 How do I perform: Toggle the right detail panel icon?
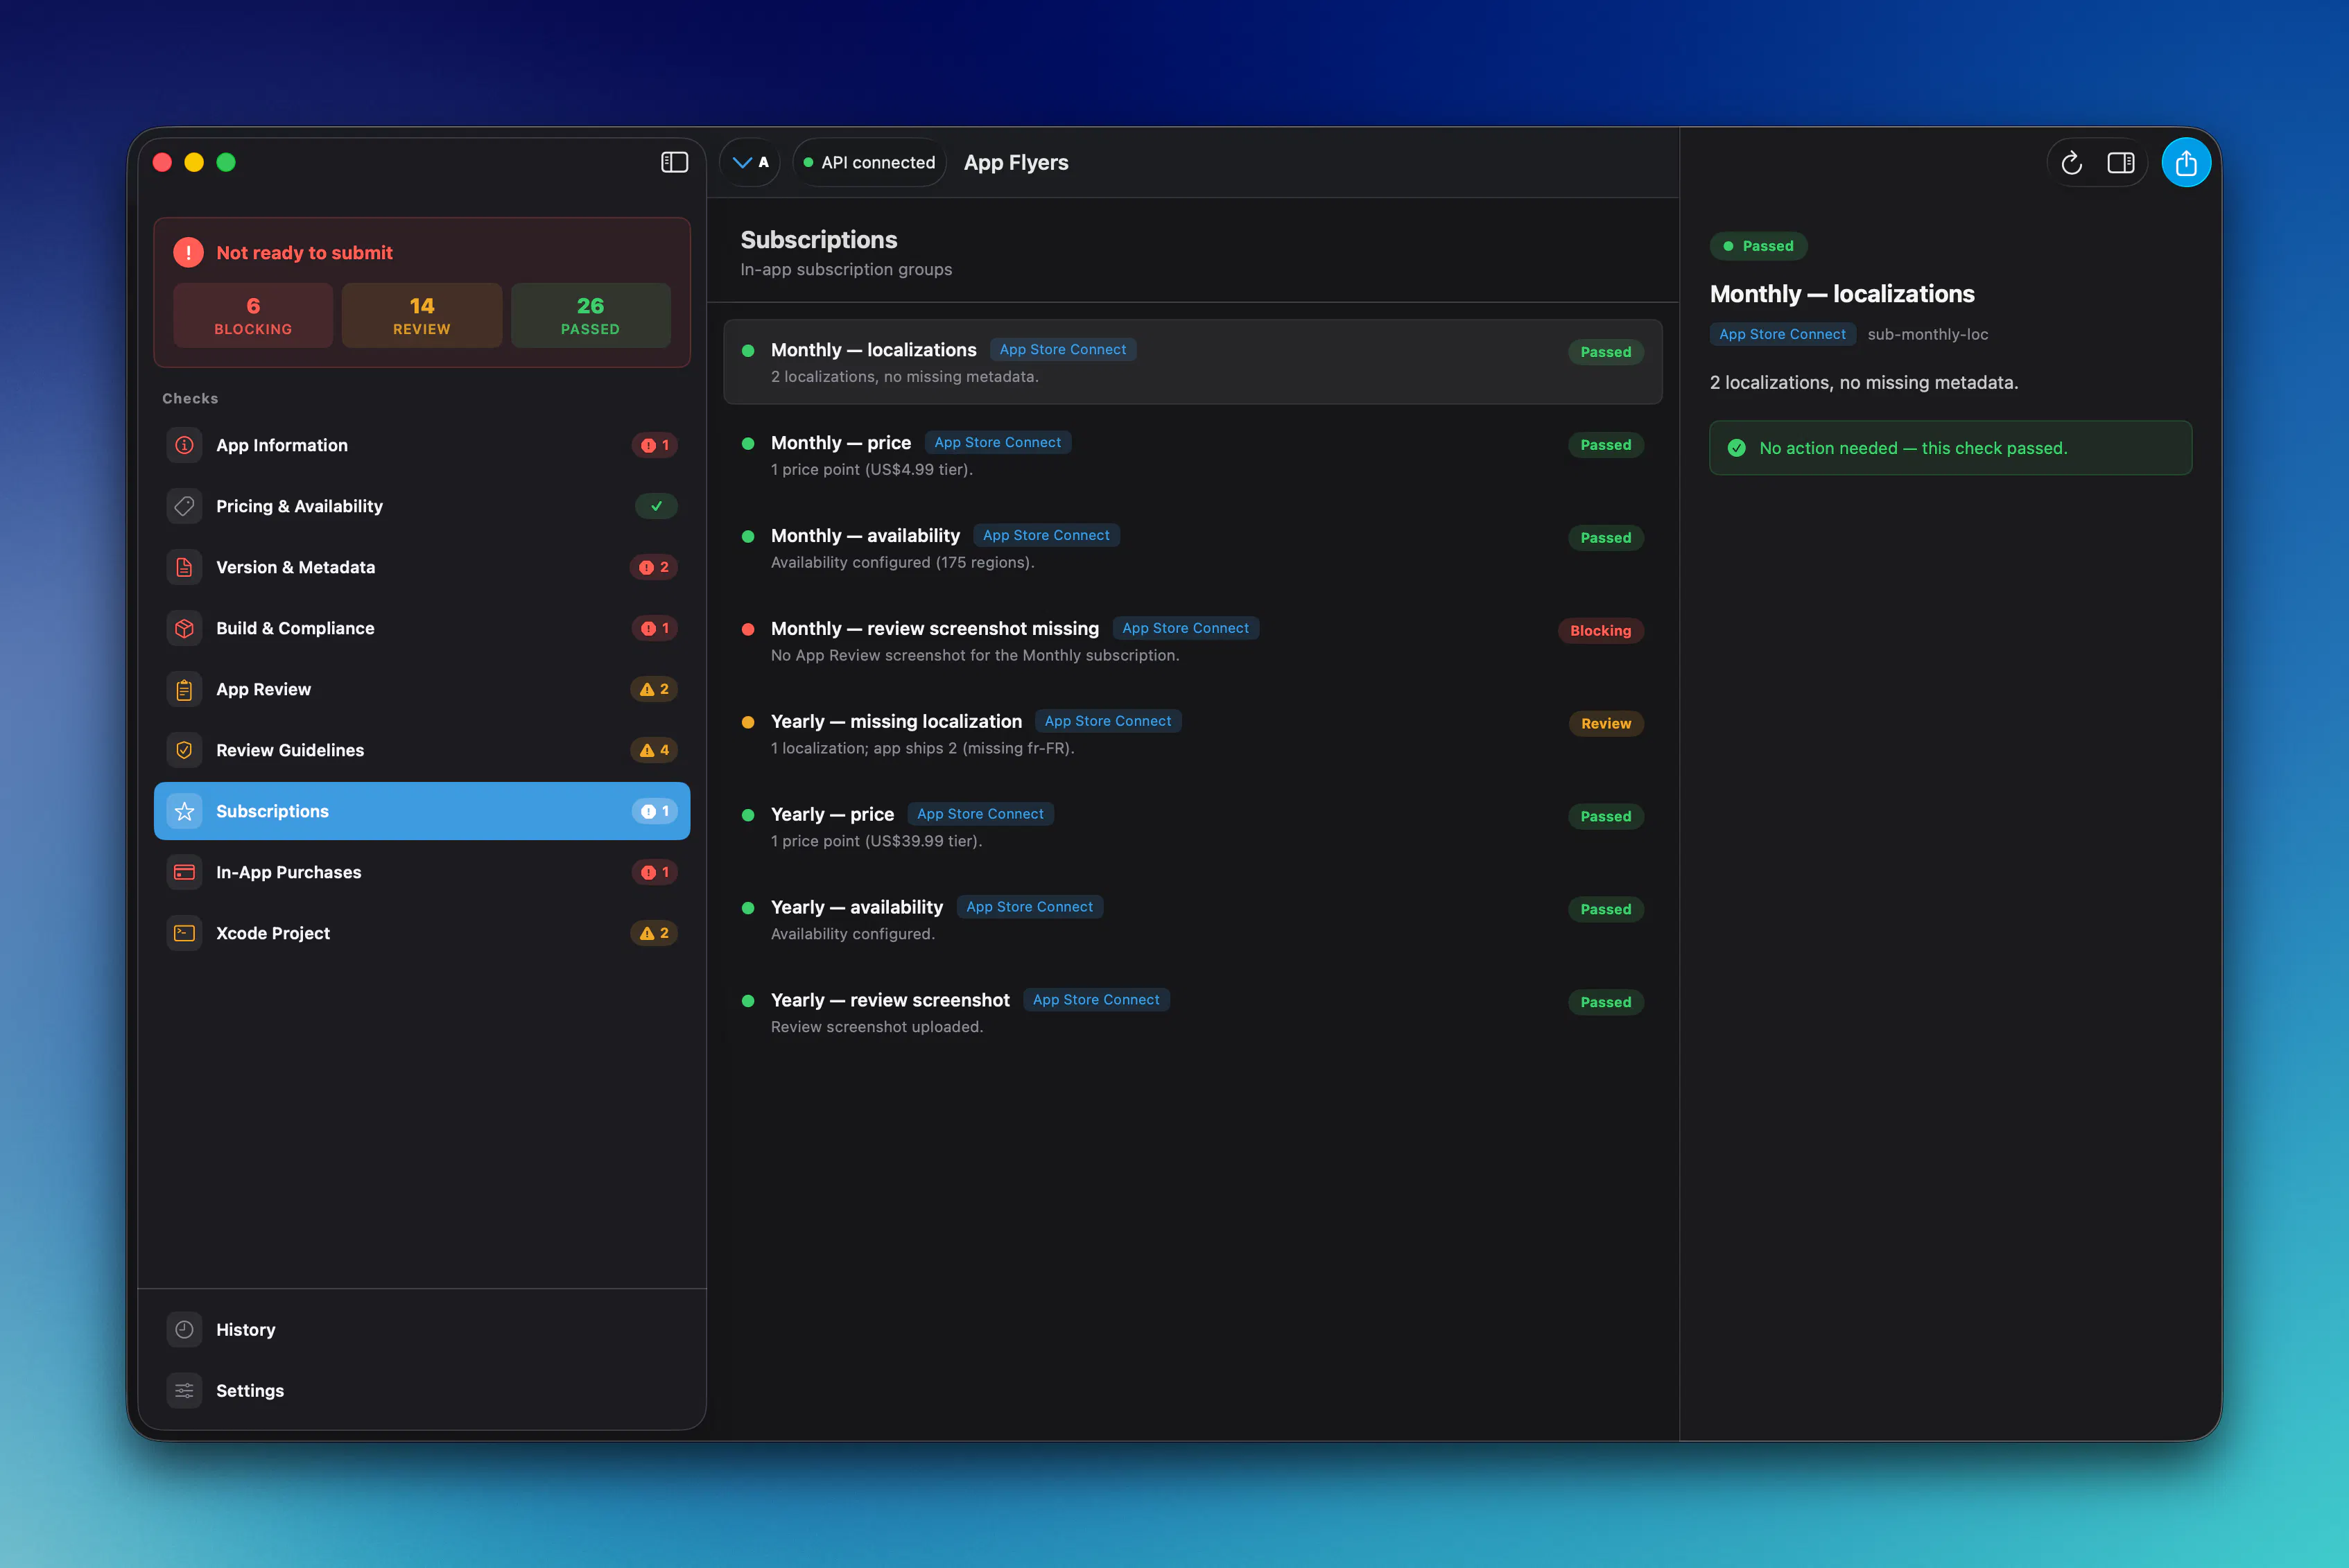click(2121, 162)
